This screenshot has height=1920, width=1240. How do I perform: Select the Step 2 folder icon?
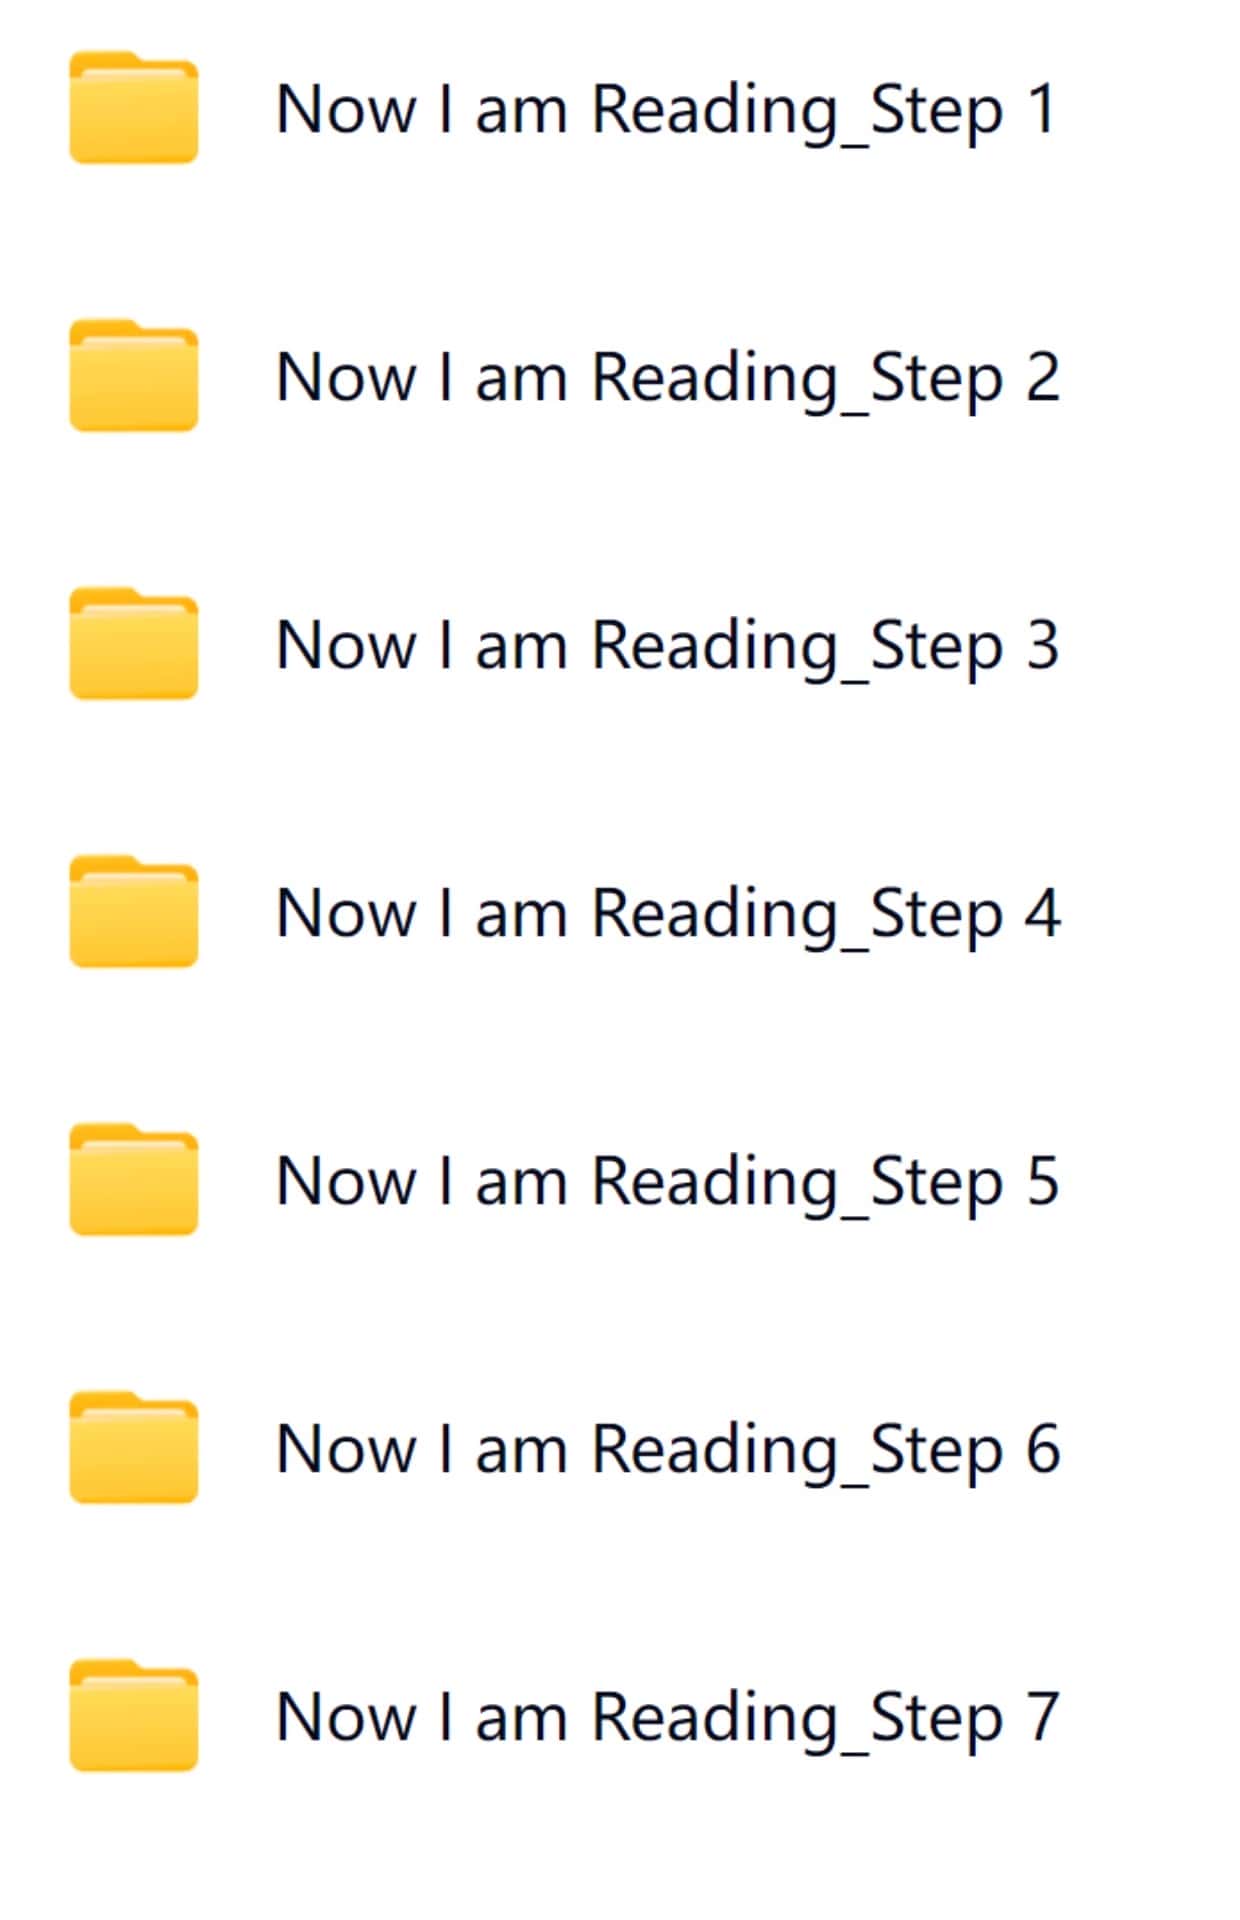(x=133, y=375)
